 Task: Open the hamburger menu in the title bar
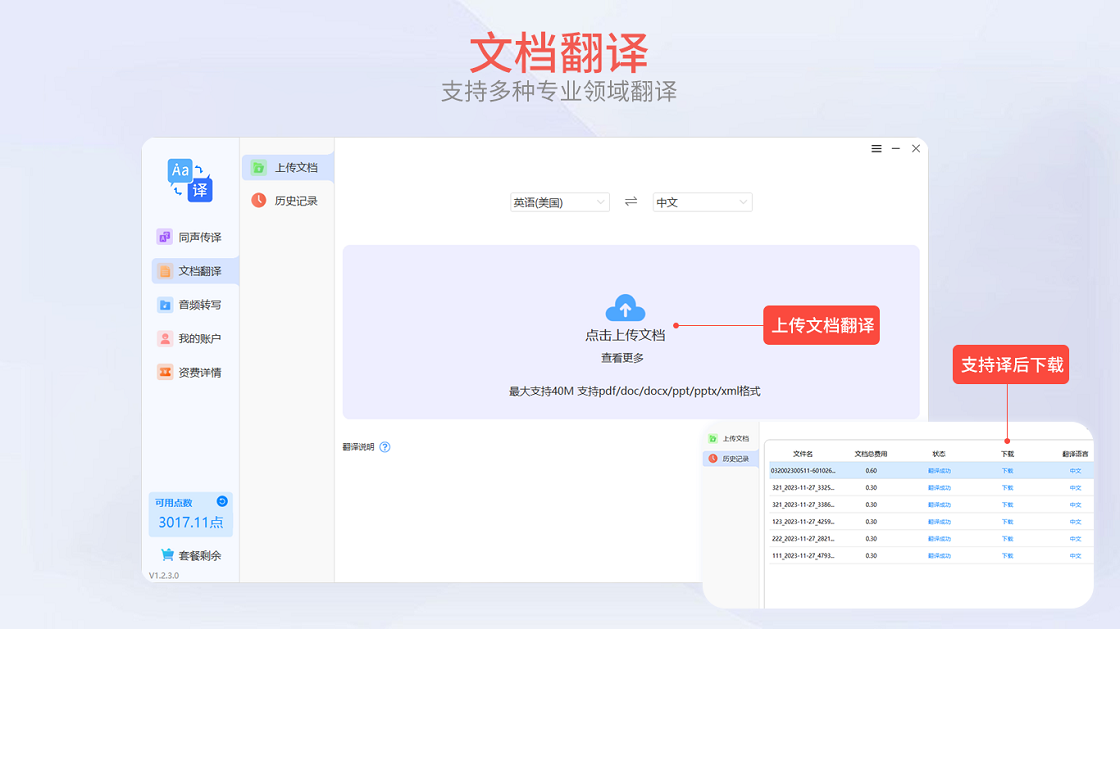(876, 149)
